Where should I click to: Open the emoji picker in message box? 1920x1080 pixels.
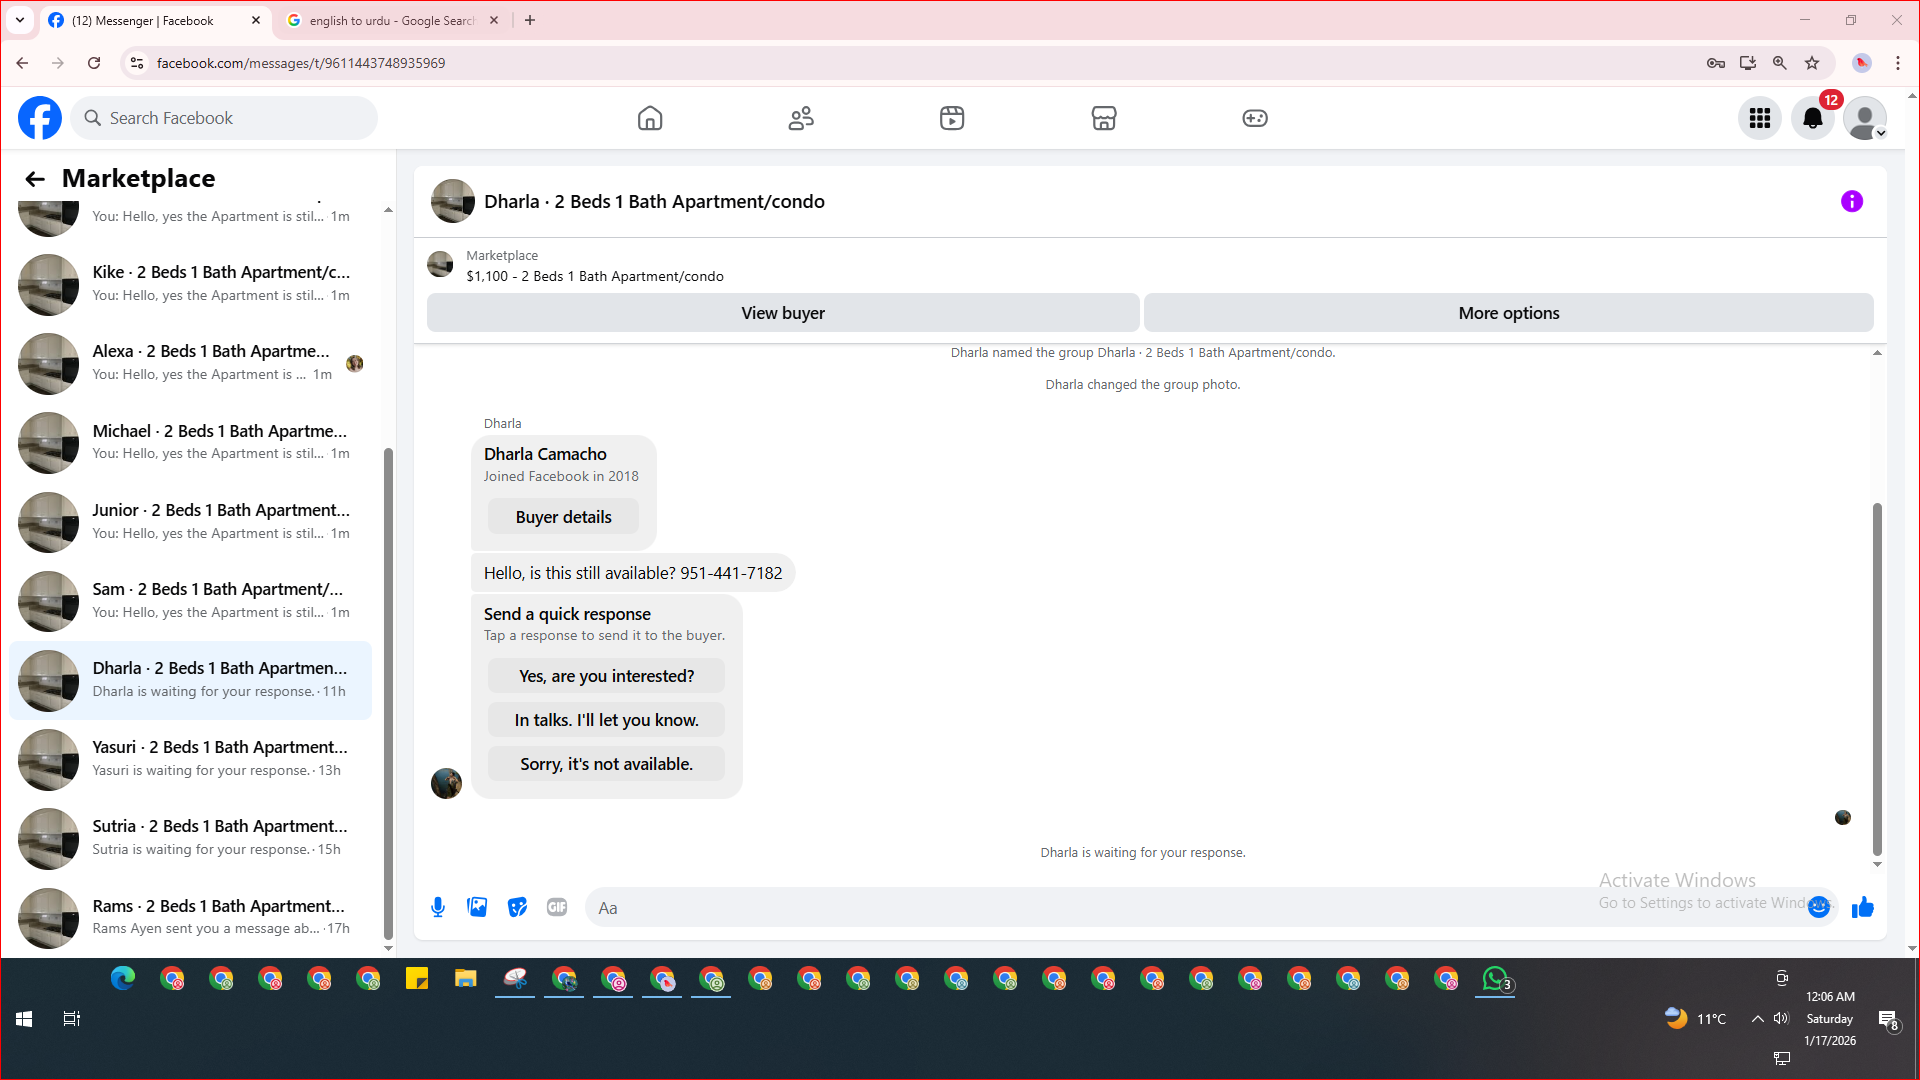[1819, 907]
